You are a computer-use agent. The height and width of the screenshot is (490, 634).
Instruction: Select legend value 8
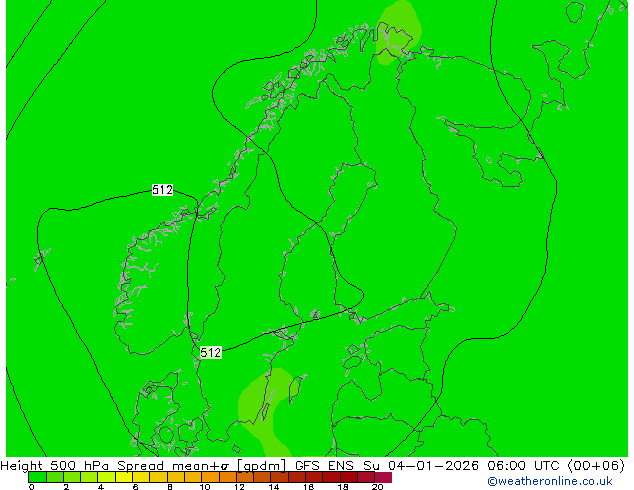[170, 487]
